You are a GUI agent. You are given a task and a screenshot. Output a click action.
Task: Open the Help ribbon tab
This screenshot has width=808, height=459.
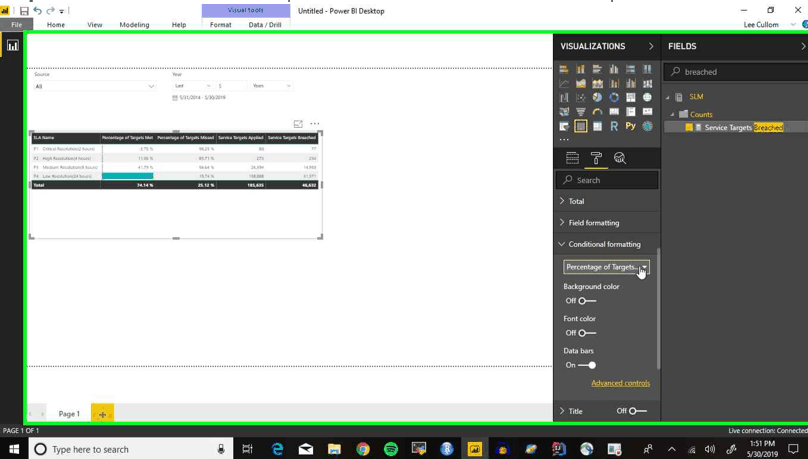[179, 25]
